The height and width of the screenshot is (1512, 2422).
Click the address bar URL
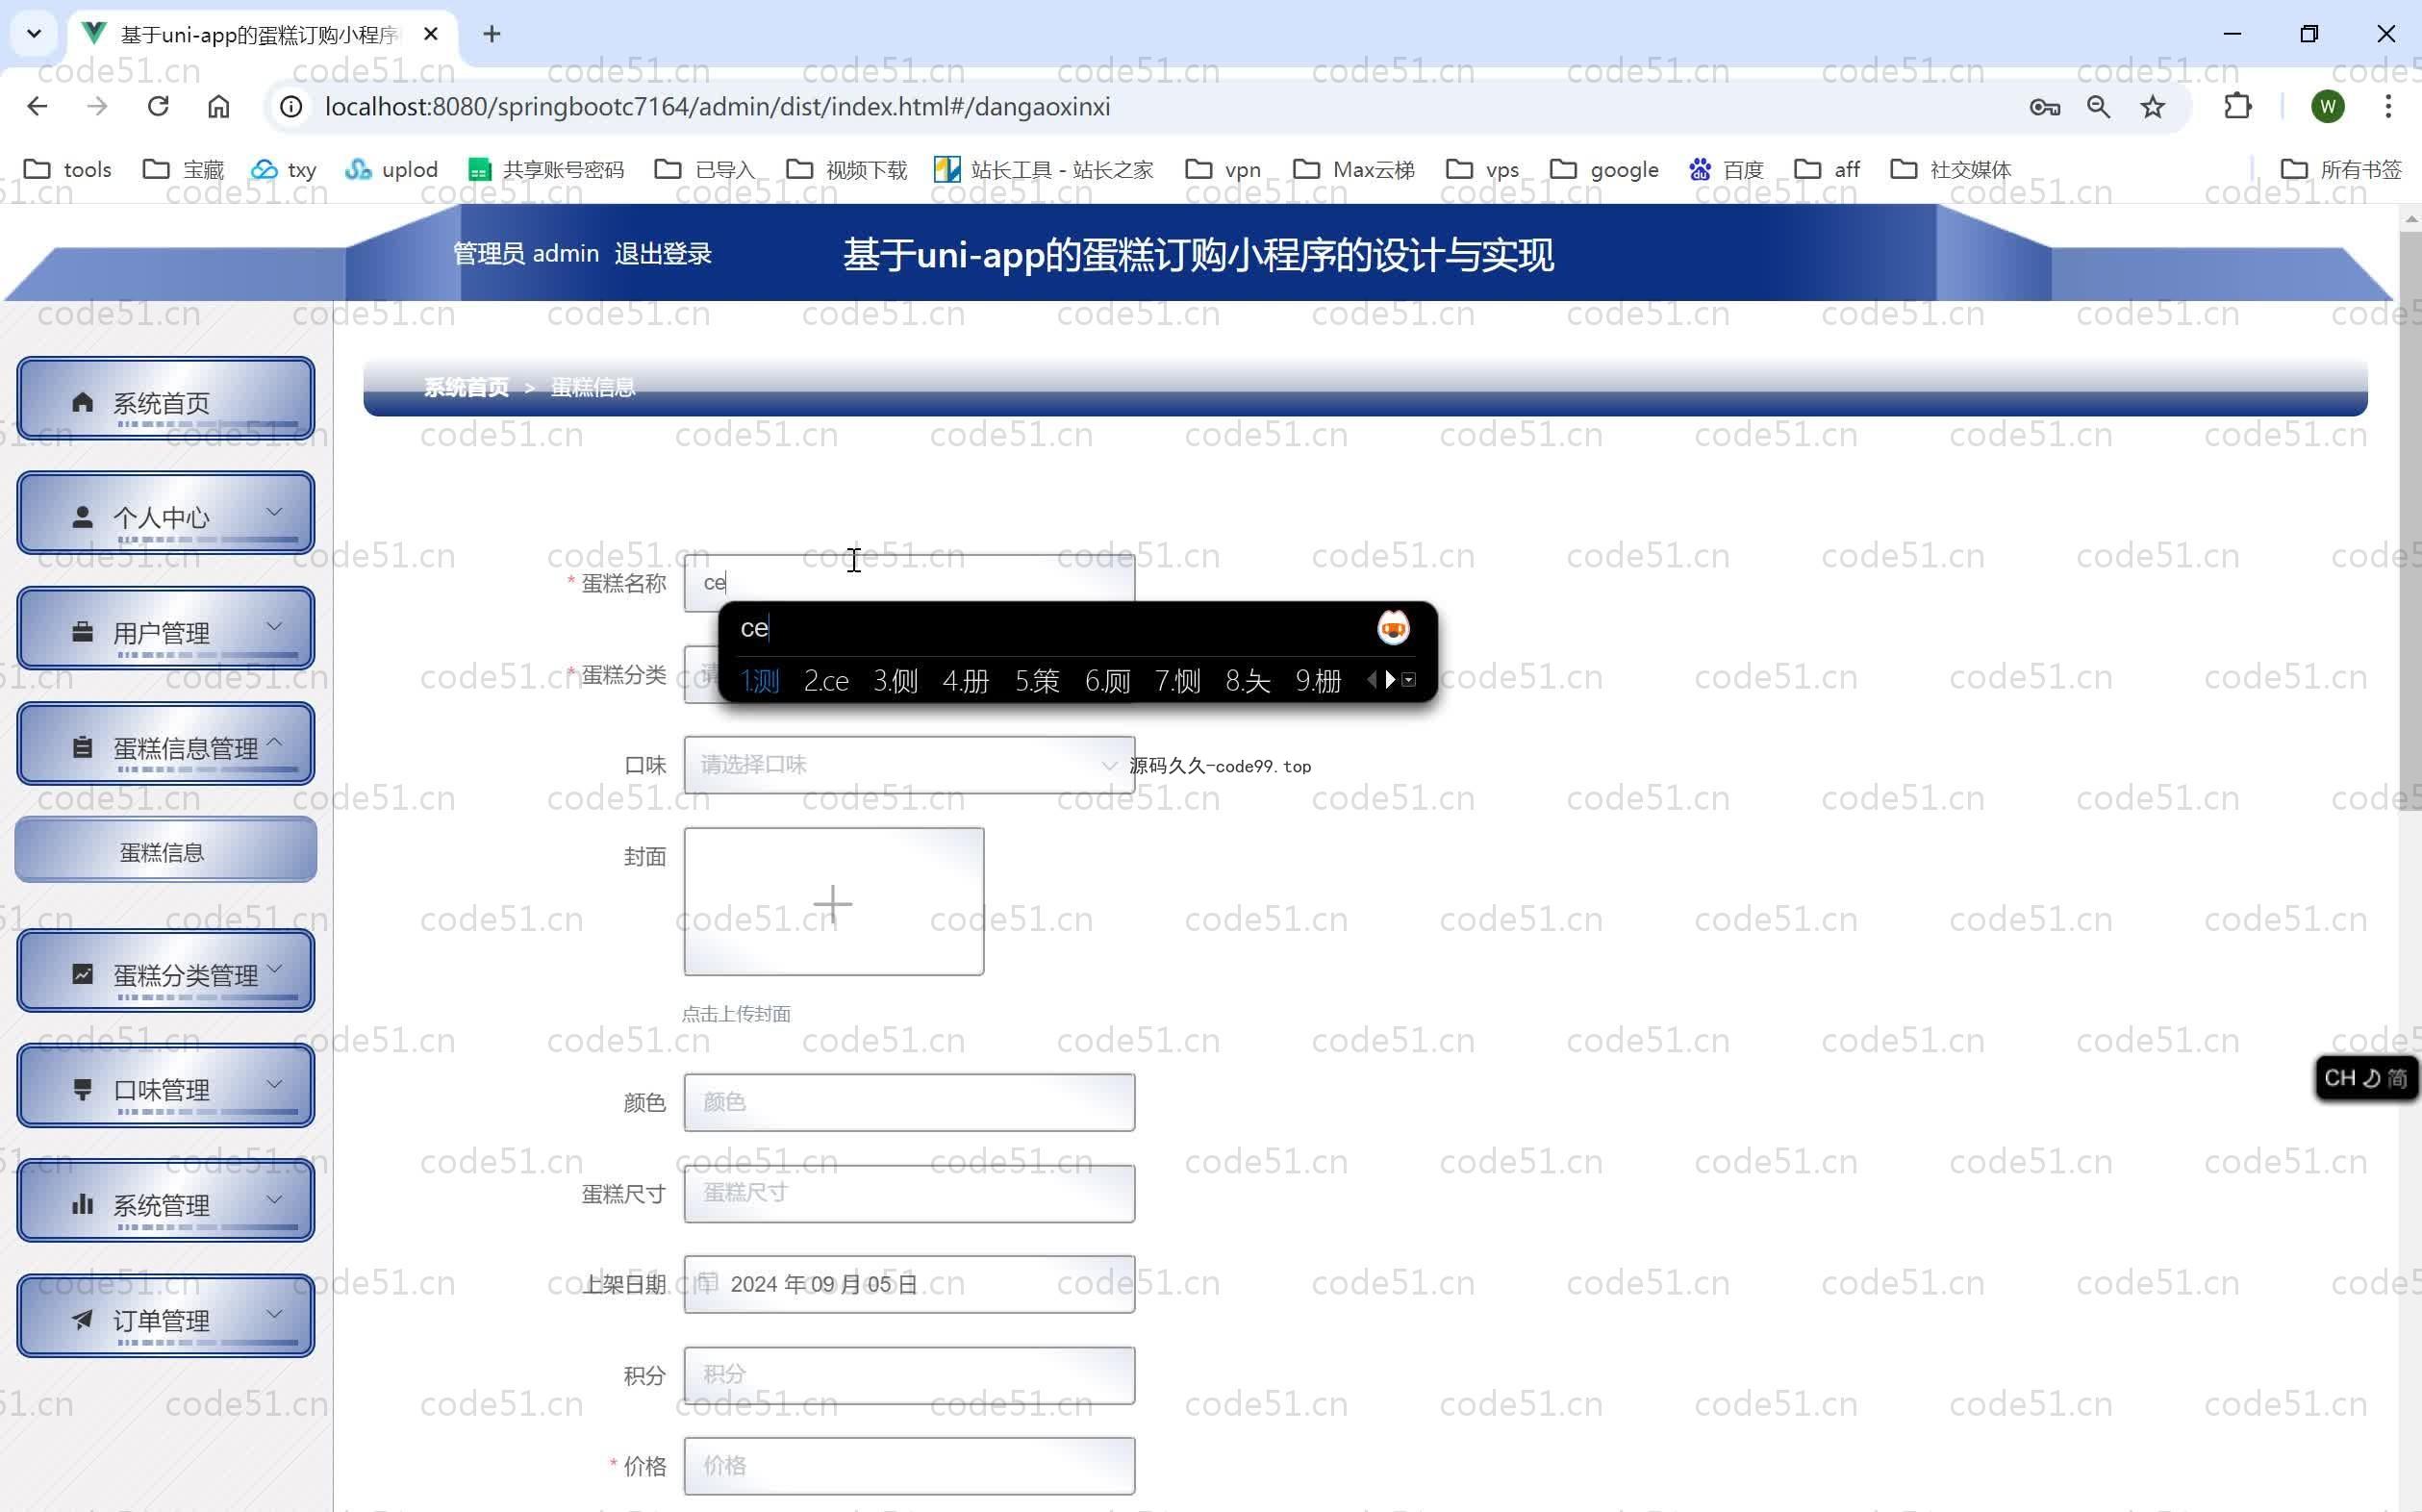(717, 106)
